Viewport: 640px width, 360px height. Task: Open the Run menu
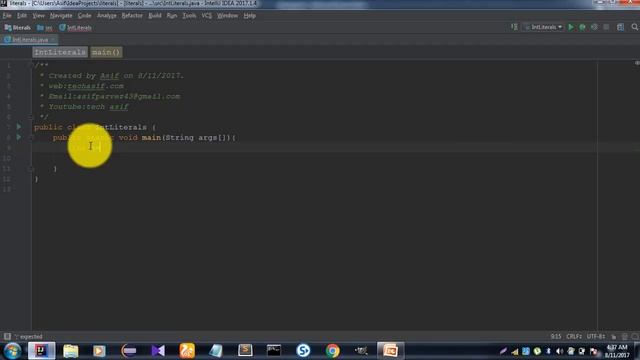click(172, 16)
